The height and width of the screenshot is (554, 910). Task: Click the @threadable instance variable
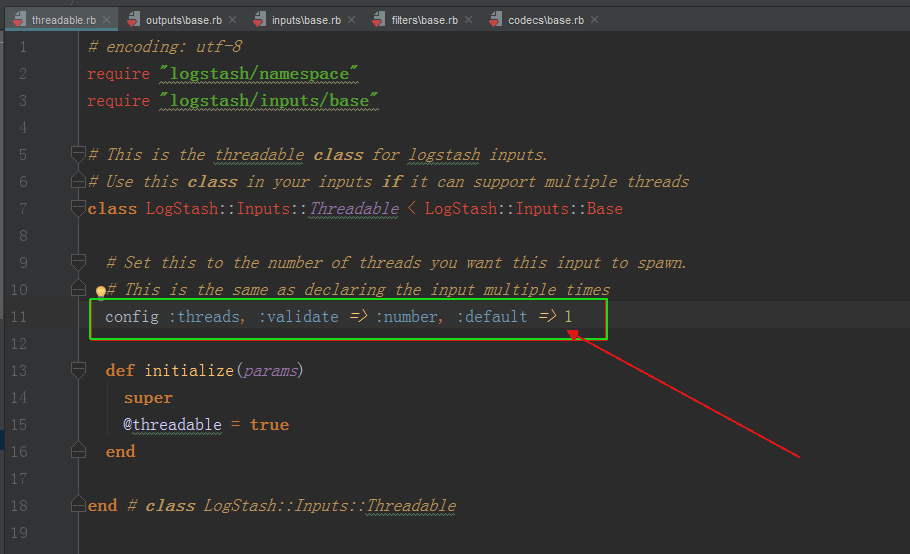click(172, 425)
